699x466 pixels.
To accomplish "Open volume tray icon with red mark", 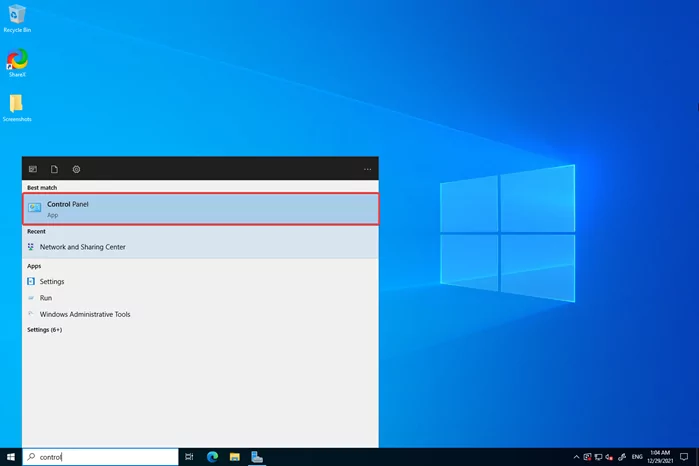I will [x=609, y=457].
